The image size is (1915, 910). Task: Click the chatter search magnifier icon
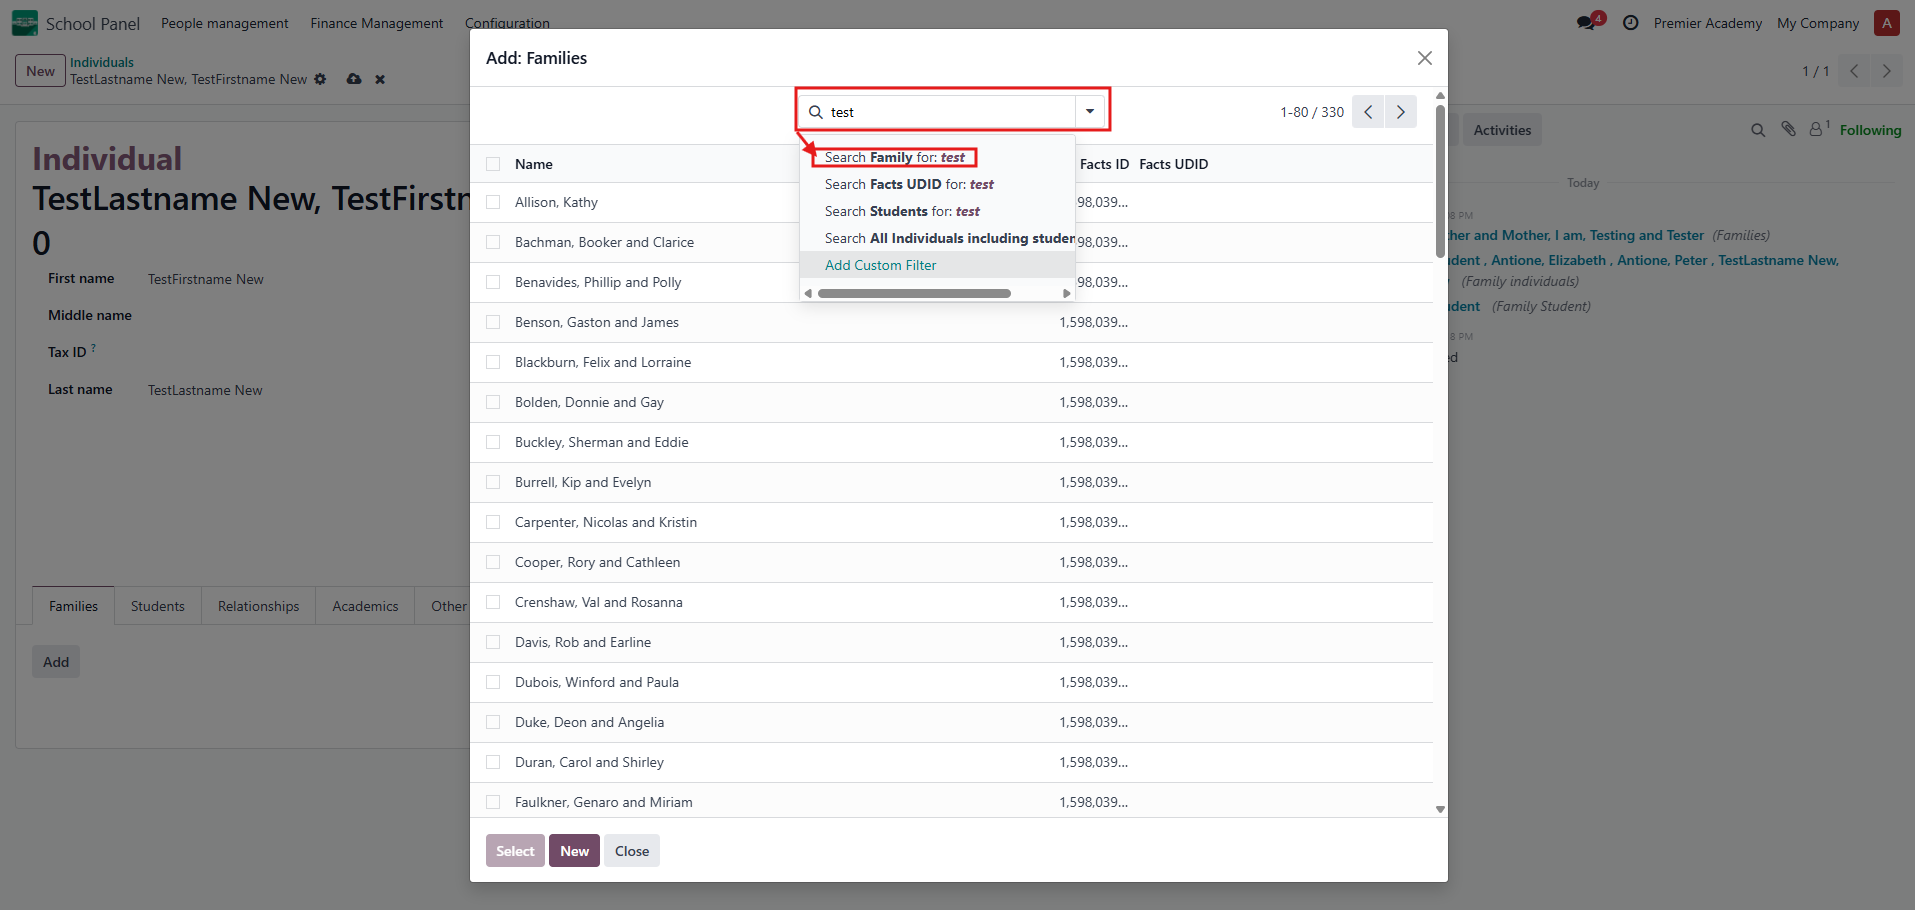tap(1758, 130)
